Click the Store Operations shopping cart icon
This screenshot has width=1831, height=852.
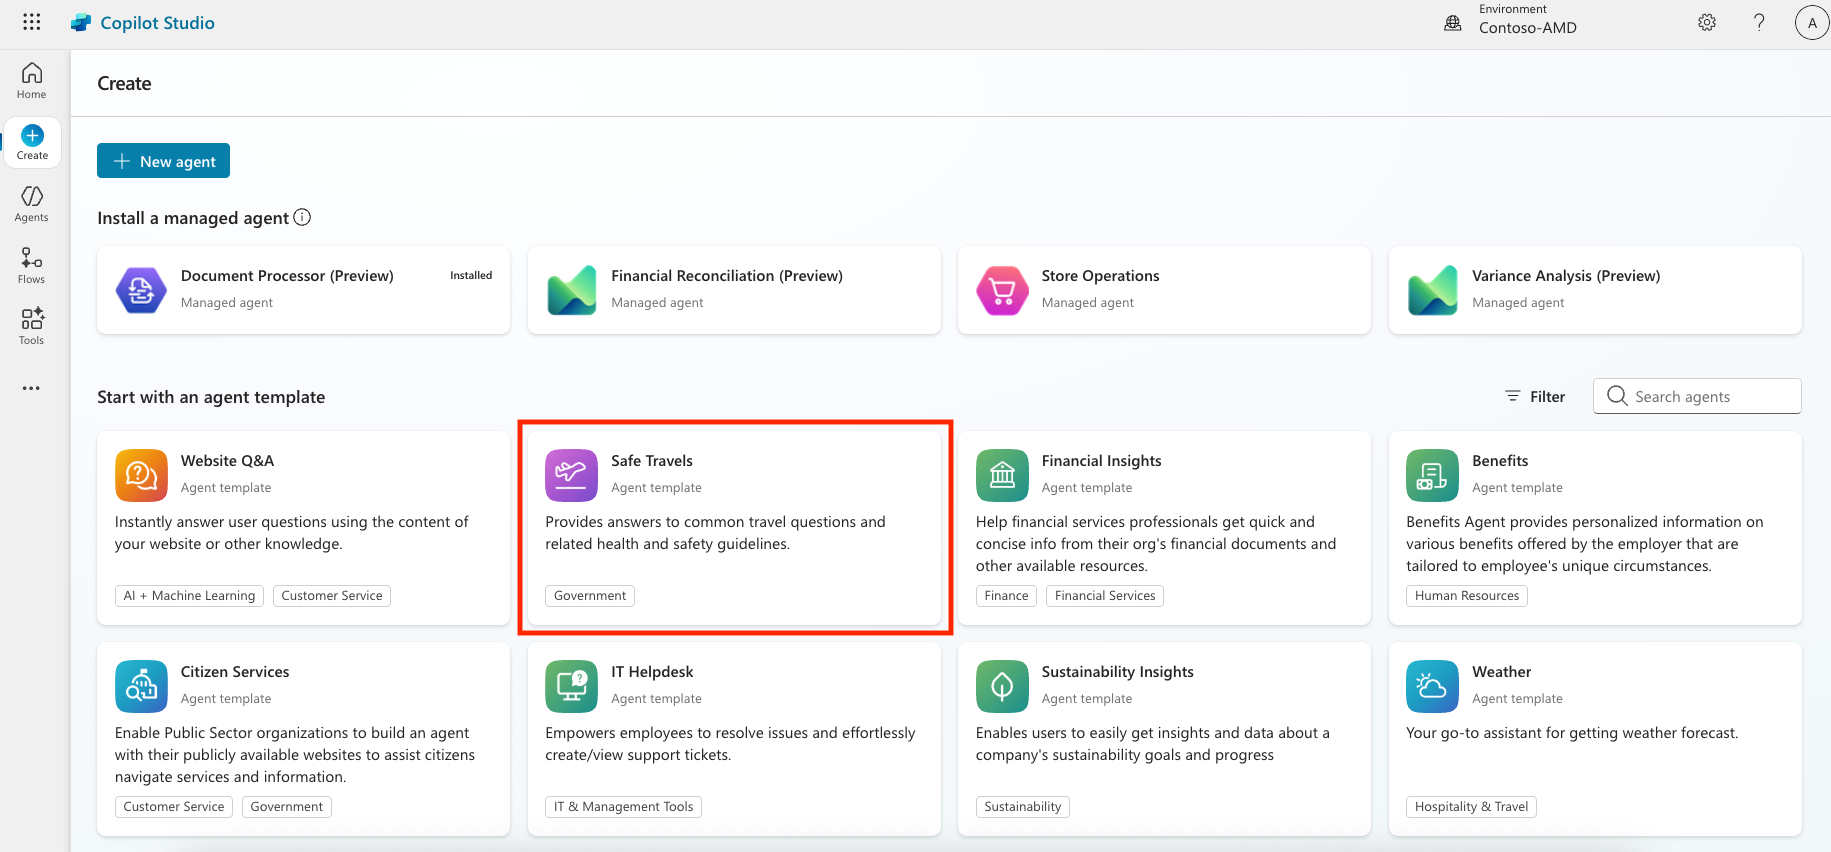click(1002, 290)
